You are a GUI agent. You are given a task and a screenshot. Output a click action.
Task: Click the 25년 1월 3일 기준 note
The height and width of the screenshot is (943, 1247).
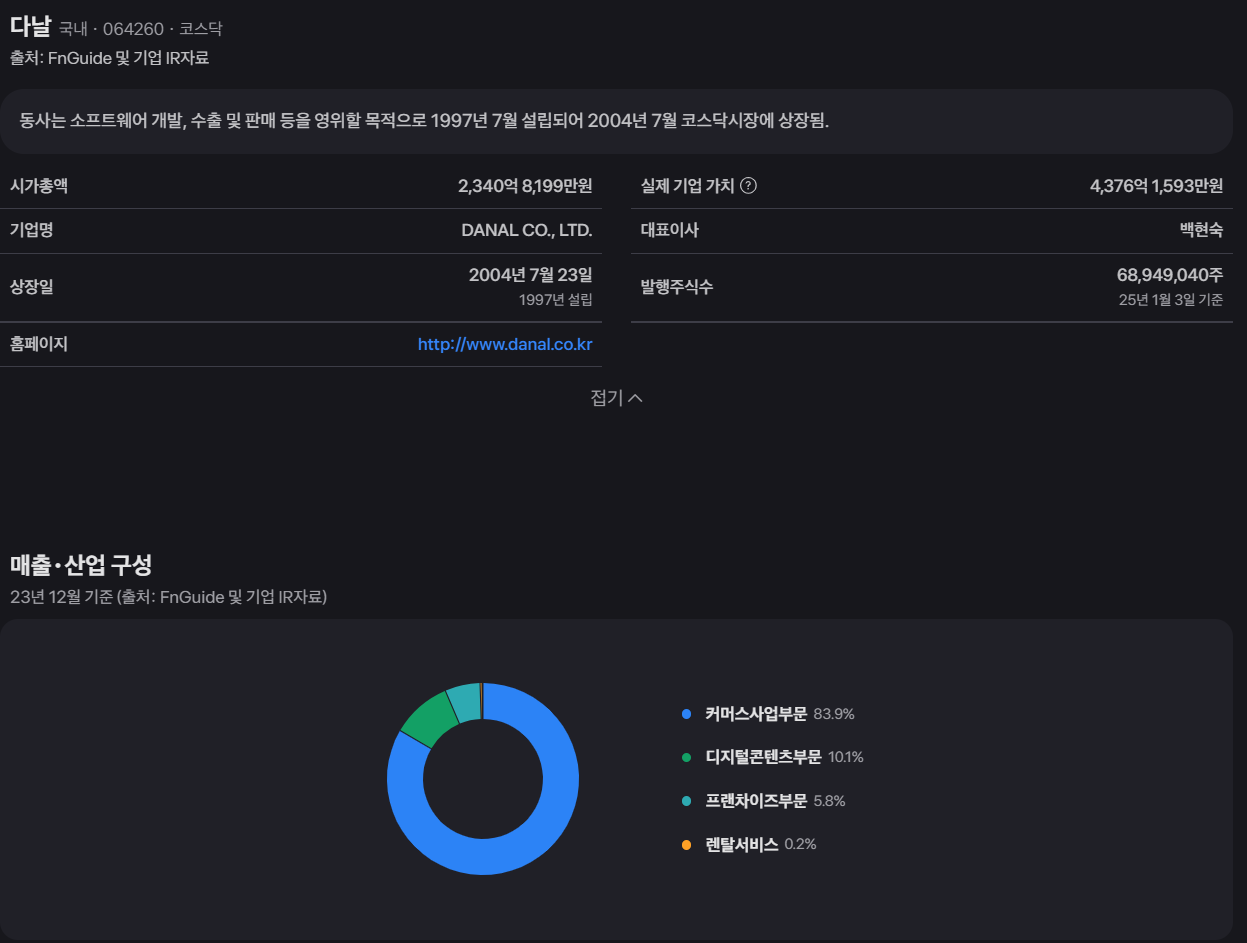[1171, 300]
